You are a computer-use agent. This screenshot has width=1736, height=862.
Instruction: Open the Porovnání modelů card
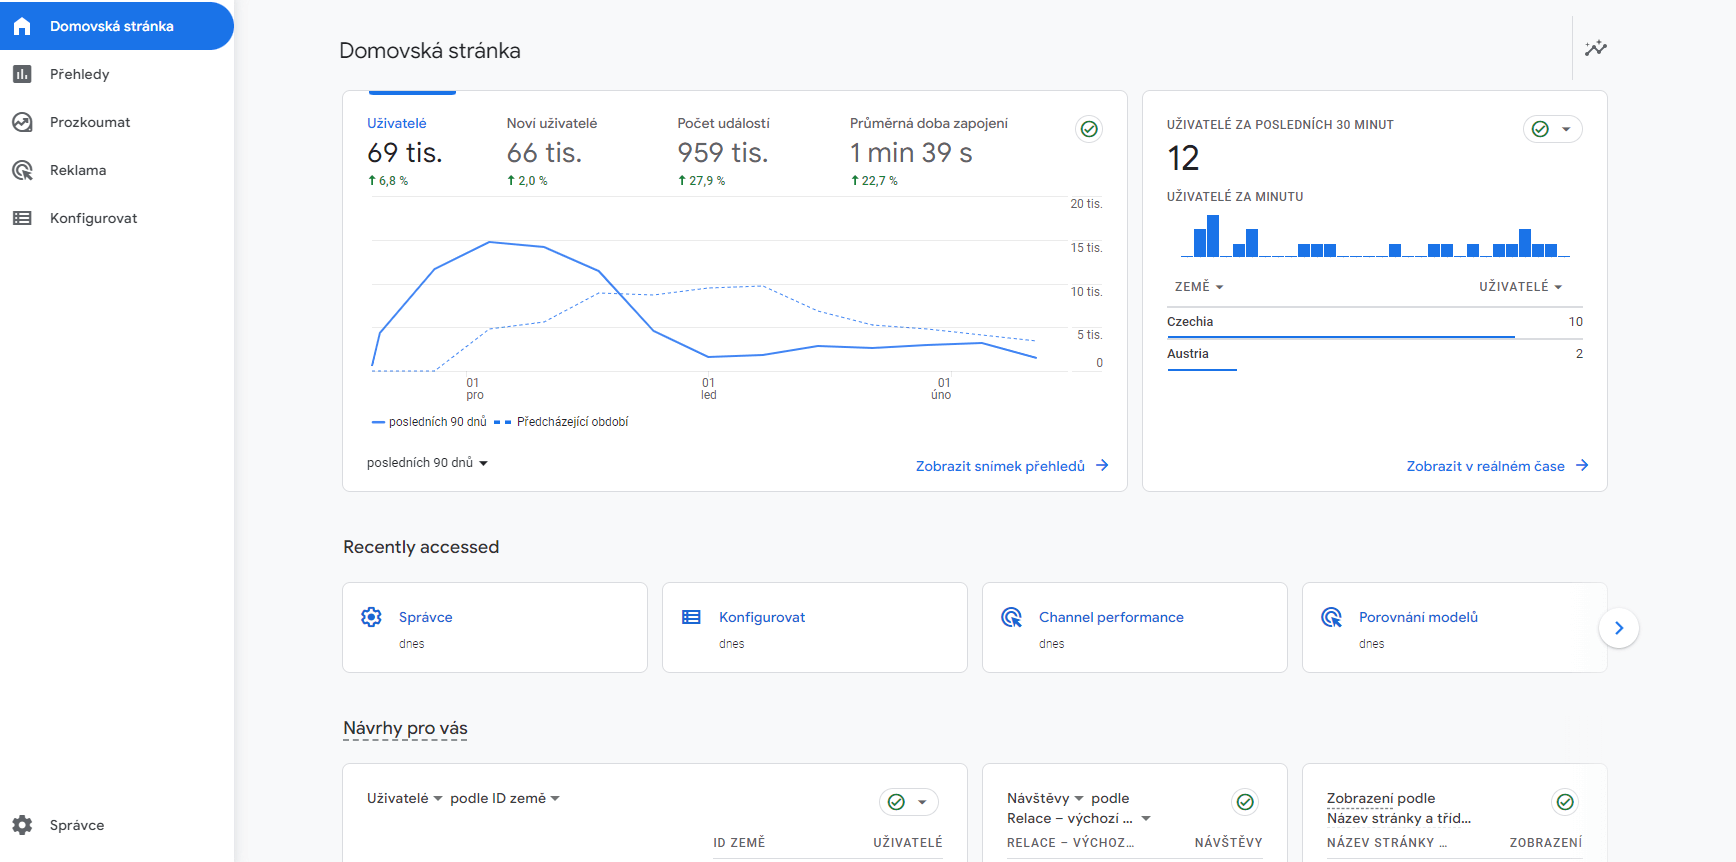pos(1455,628)
